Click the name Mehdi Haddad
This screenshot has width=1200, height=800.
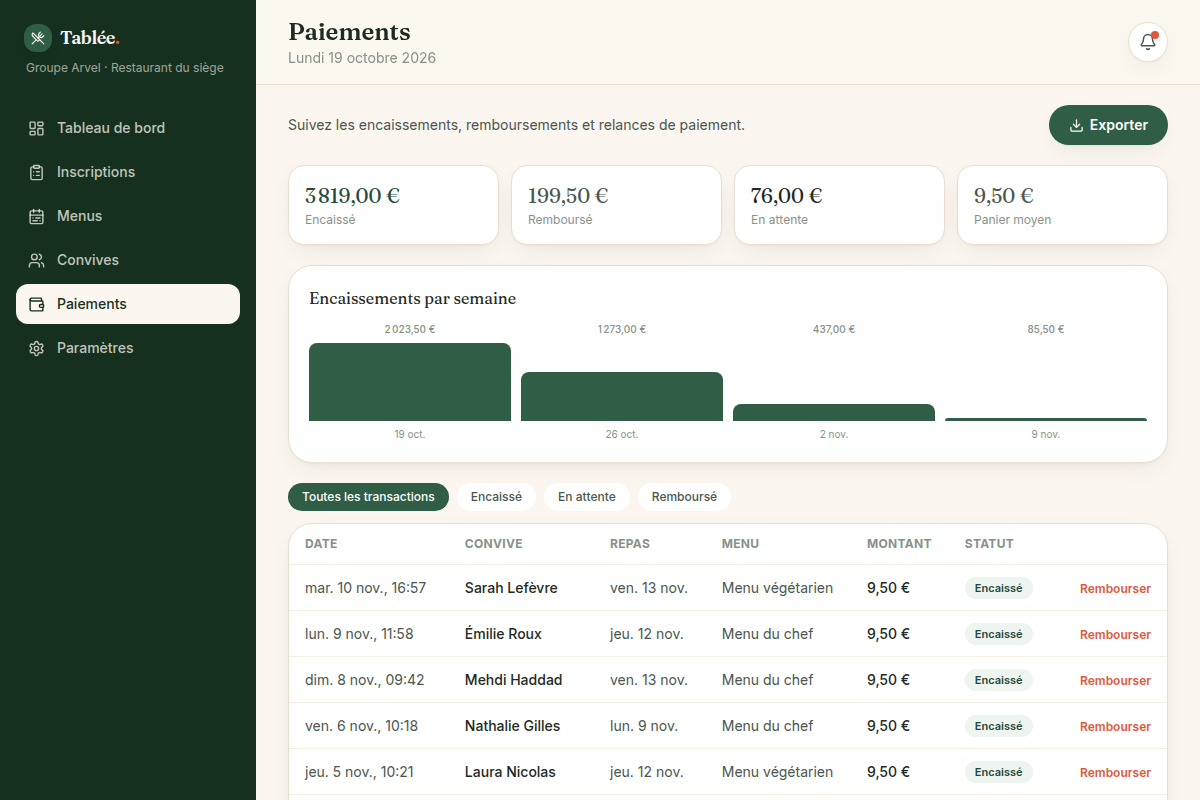[513, 680]
